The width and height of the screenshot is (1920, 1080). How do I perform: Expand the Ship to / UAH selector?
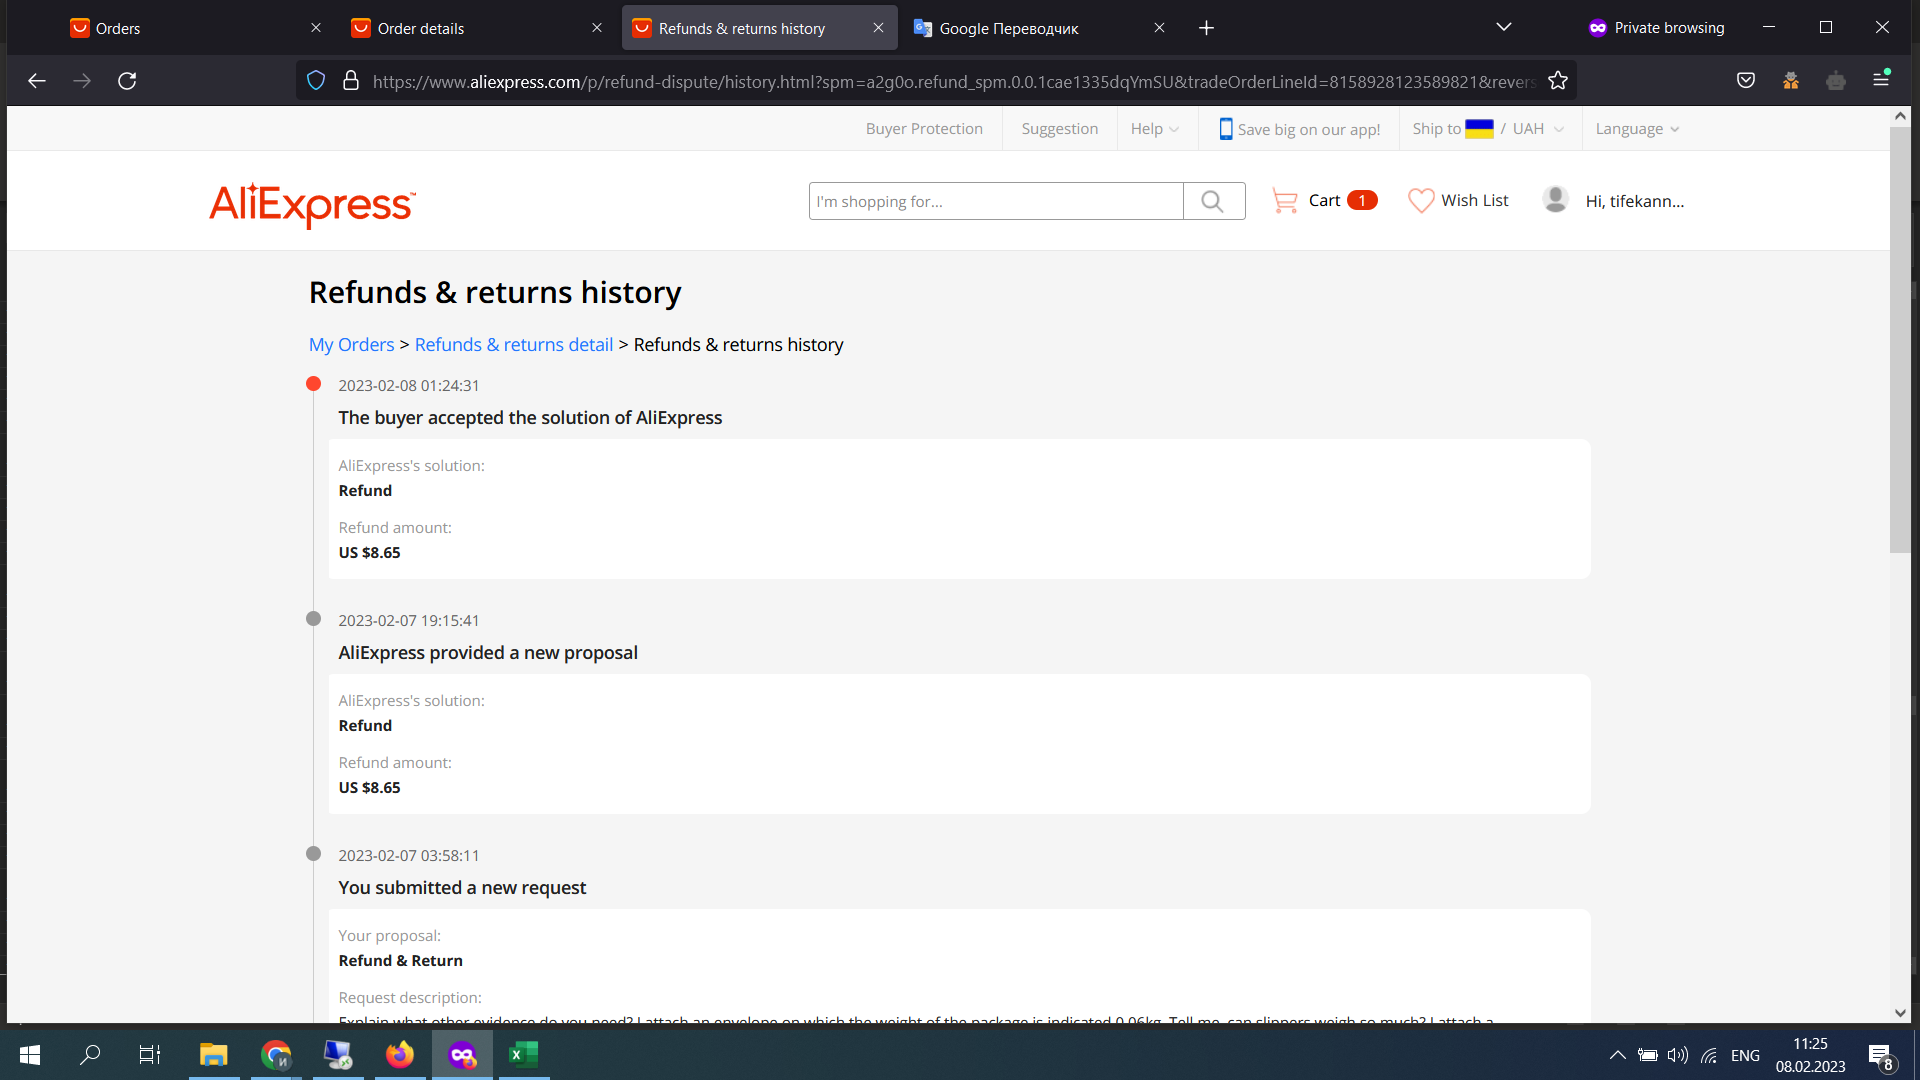coord(1488,129)
